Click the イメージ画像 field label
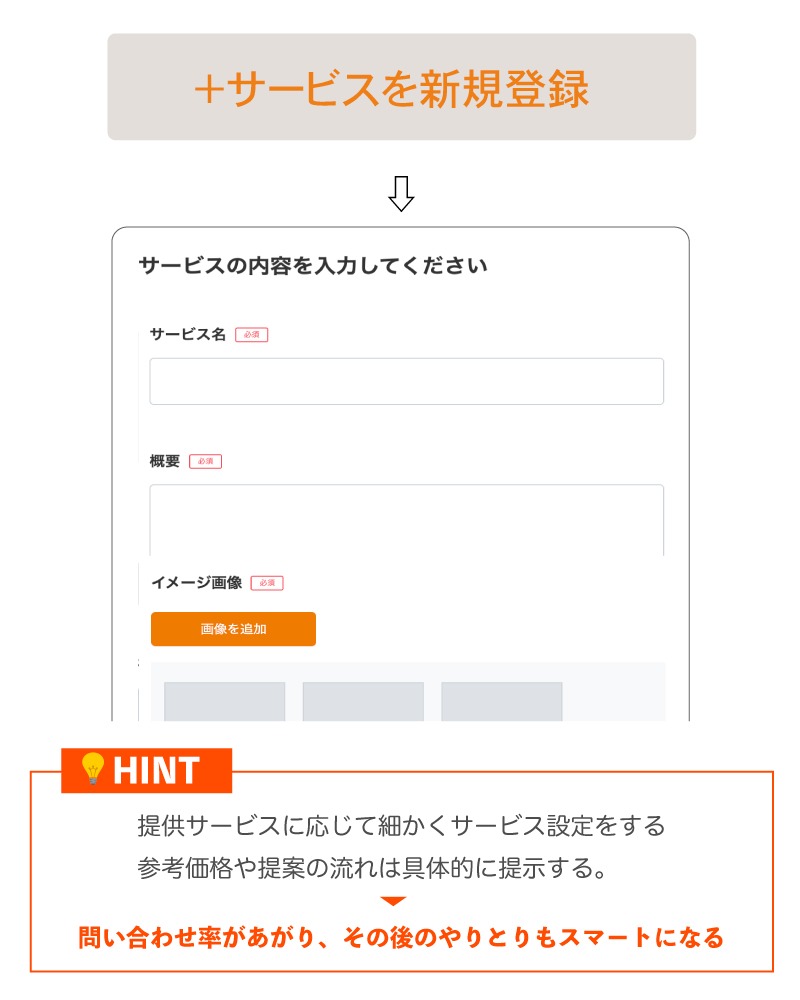 [x=197, y=582]
